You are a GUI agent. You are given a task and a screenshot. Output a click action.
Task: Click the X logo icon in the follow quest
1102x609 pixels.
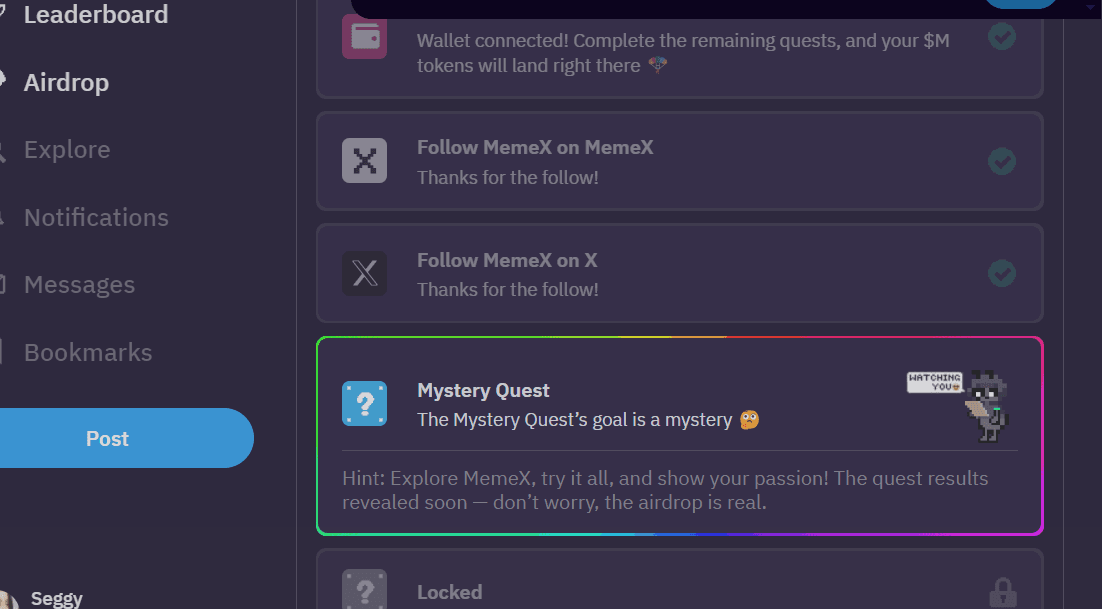point(364,273)
